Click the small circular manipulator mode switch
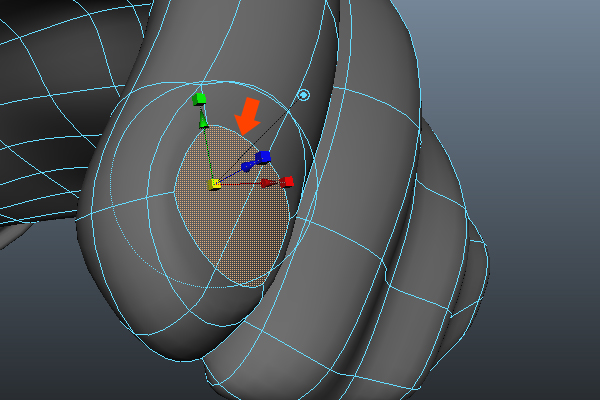This screenshot has width=600, height=400. pos(303,95)
